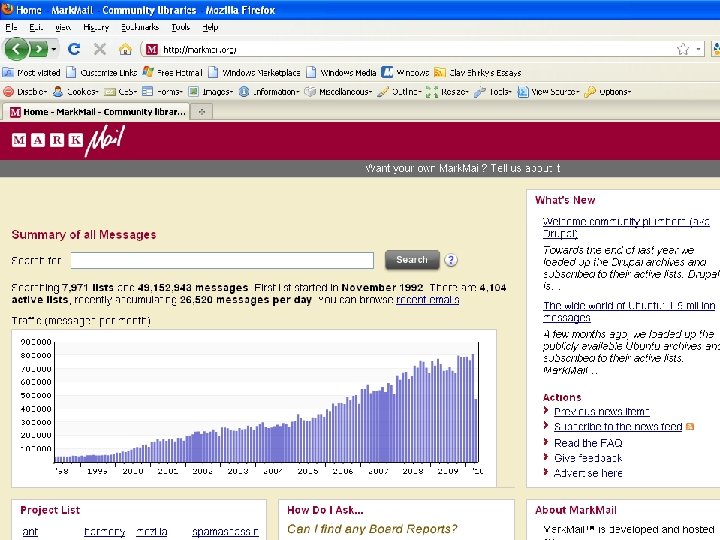720x540 pixels.
Task: Open the ant project link
Action: point(30,532)
